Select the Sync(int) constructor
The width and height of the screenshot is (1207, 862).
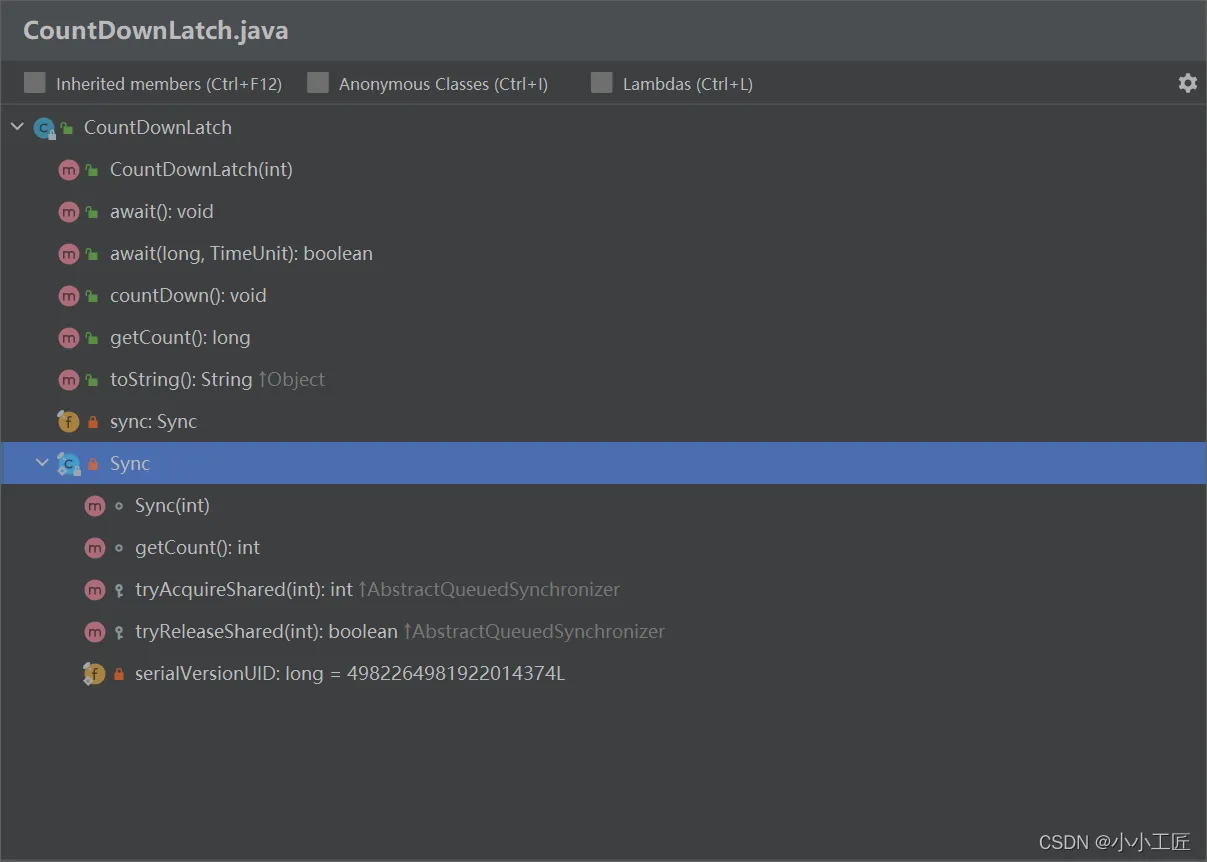click(x=172, y=506)
